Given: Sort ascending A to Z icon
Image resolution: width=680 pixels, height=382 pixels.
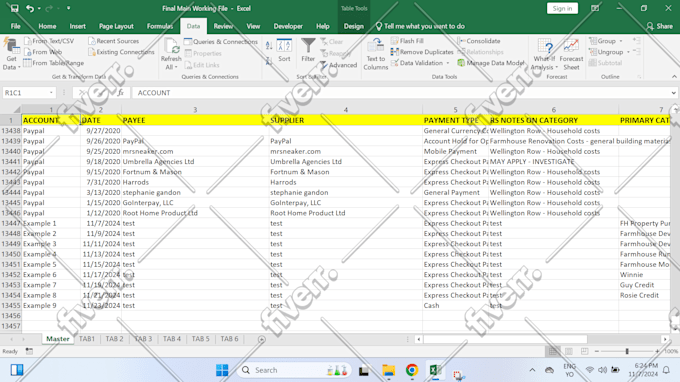Looking at the screenshot, I should 269,45.
